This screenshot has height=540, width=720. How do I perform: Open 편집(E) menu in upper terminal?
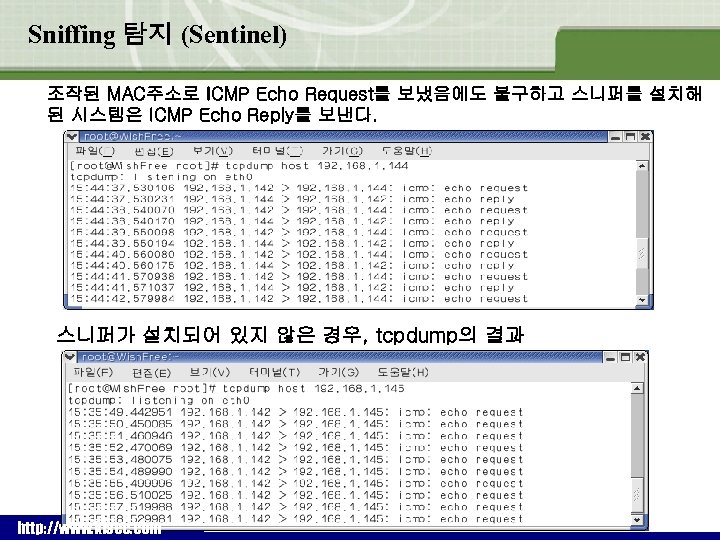(x=154, y=152)
